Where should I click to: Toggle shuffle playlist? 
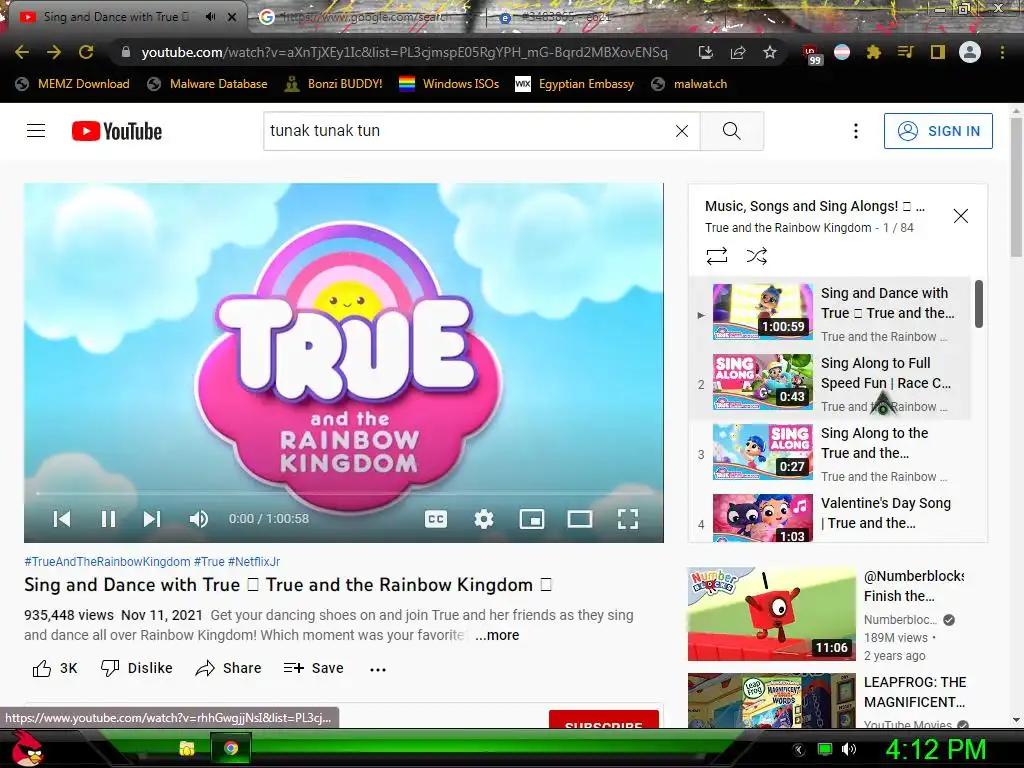[x=756, y=255]
